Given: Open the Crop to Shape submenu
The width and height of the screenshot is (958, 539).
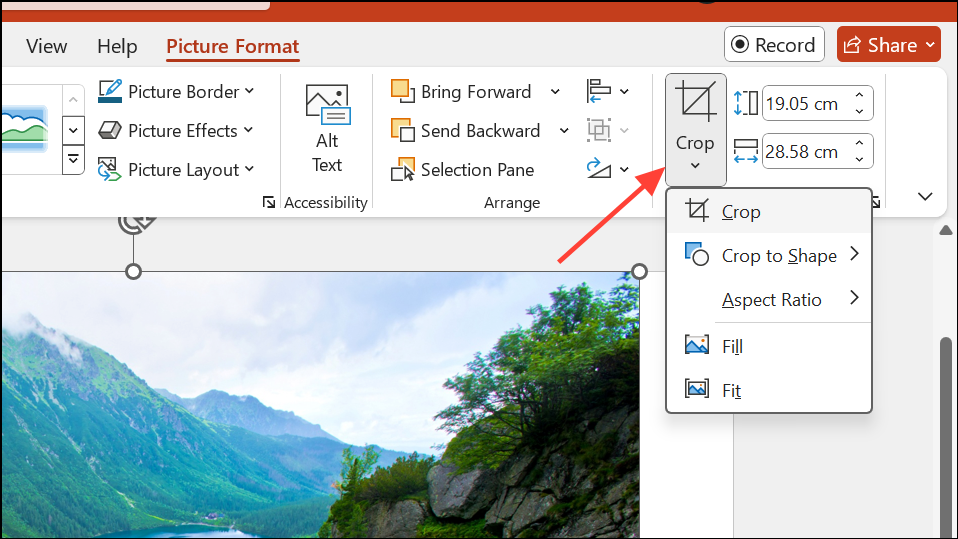Looking at the screenshot, I should pos(769,255).
